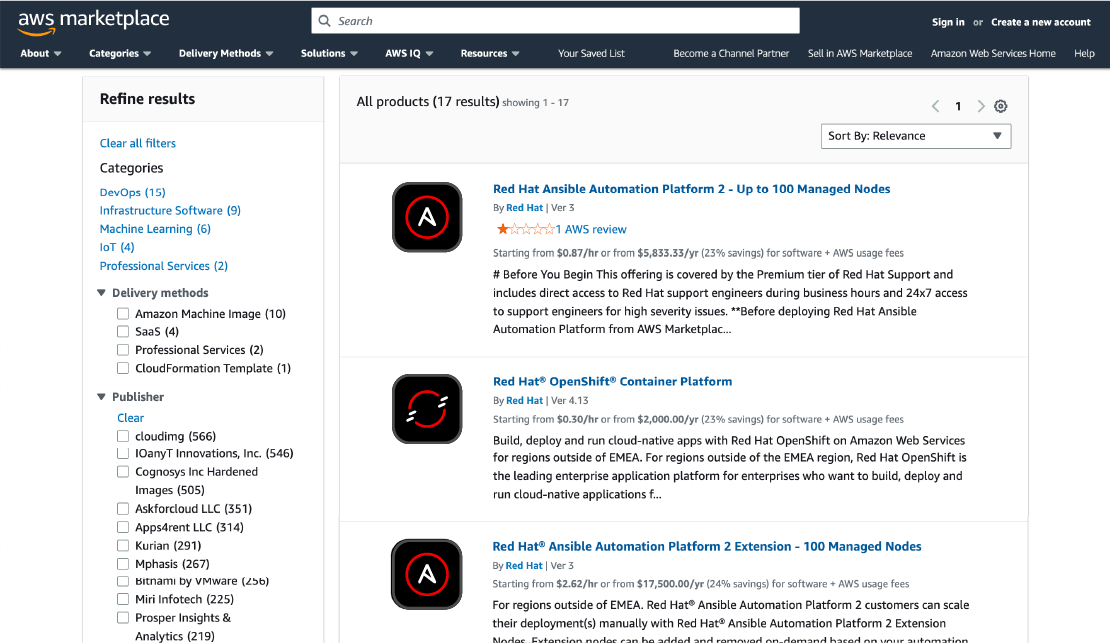Open the results settings gear icon
The image size is (1110, 643).
coord(1001,106)
